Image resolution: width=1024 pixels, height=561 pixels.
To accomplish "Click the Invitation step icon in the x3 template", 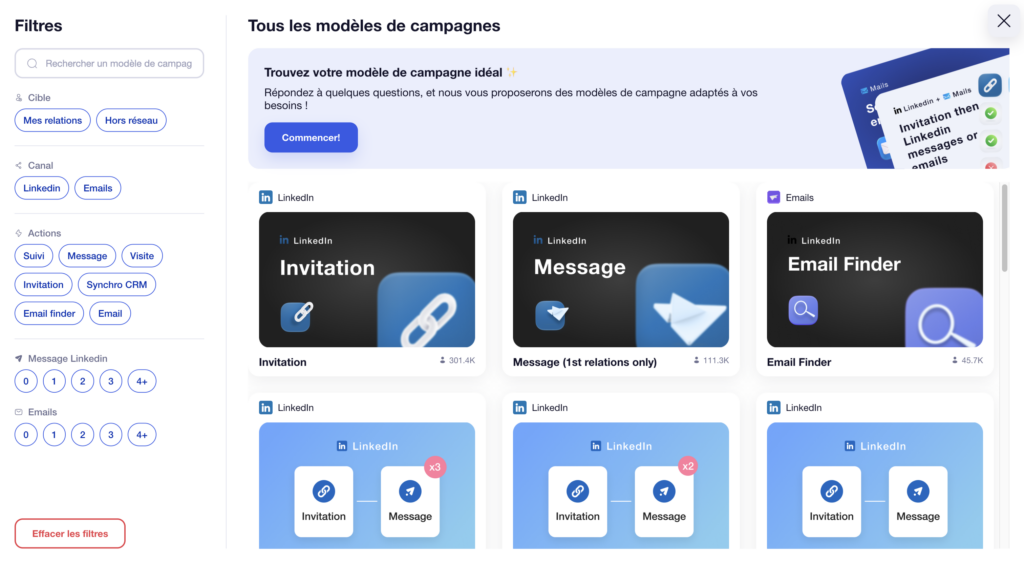I will pos(323,491).
